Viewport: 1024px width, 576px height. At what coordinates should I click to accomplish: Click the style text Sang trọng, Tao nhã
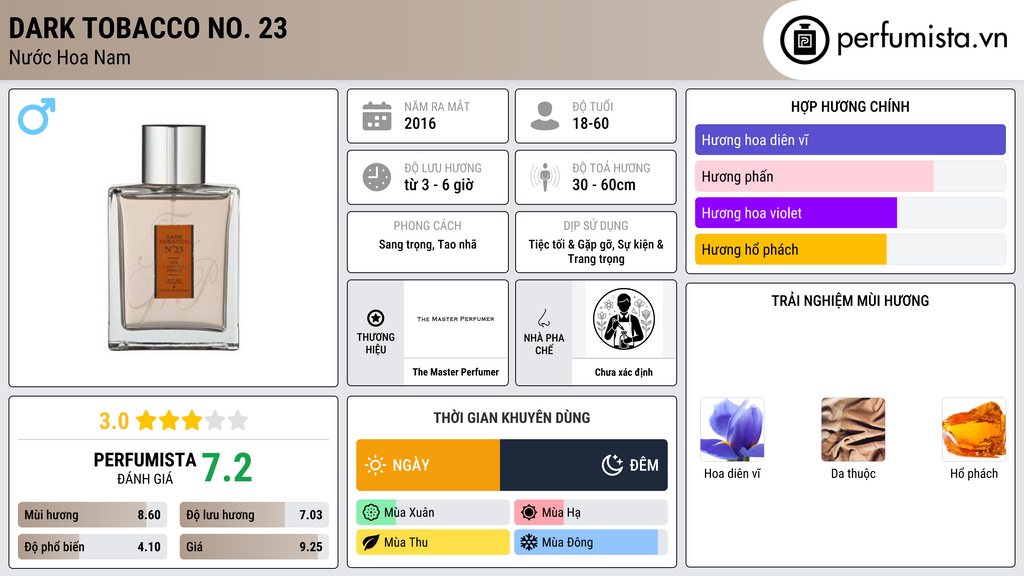(428, 245)
